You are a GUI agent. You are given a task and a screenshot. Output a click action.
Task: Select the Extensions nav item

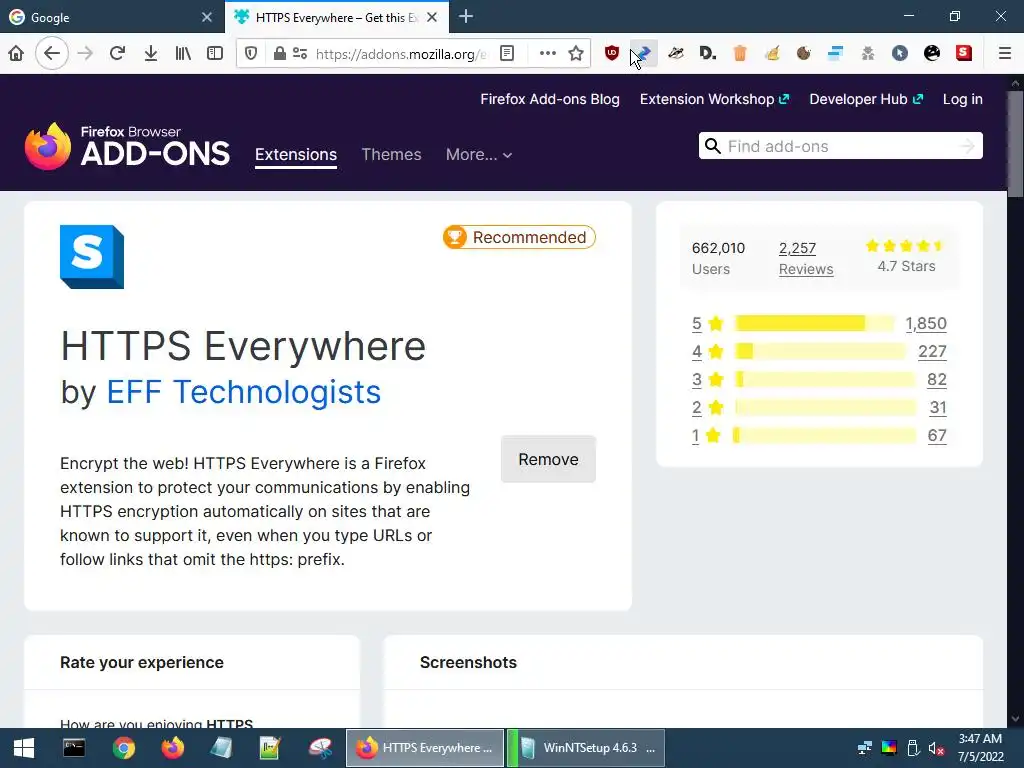(296, 155)
